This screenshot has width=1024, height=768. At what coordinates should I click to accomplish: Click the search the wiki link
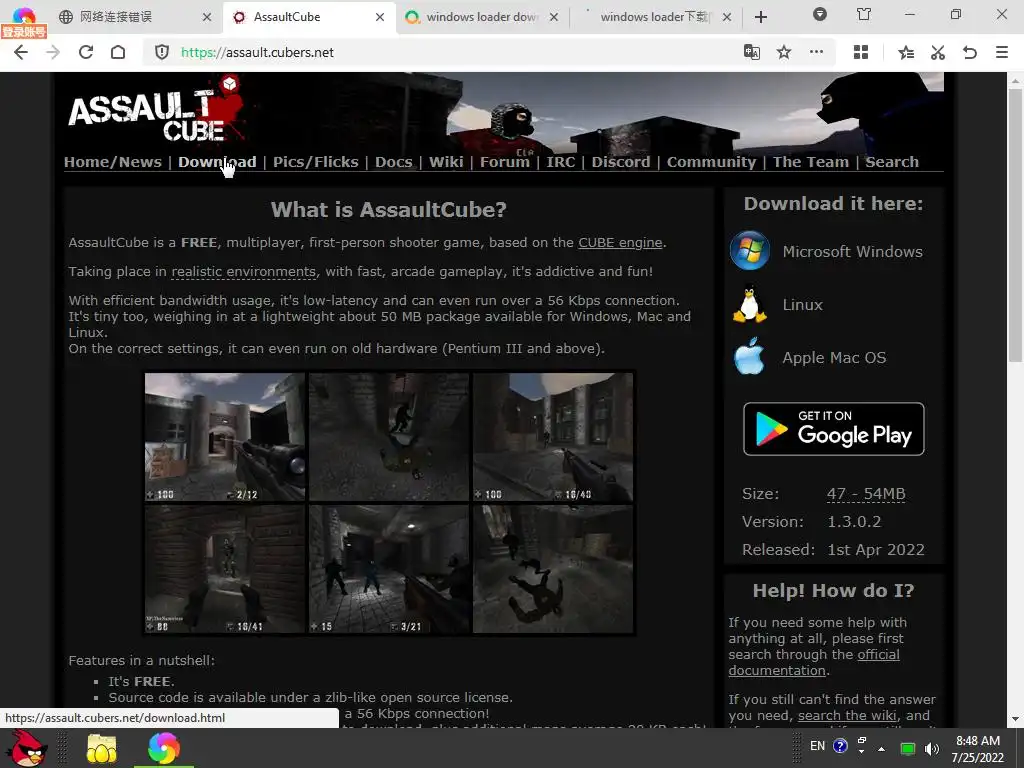(846, 715)
